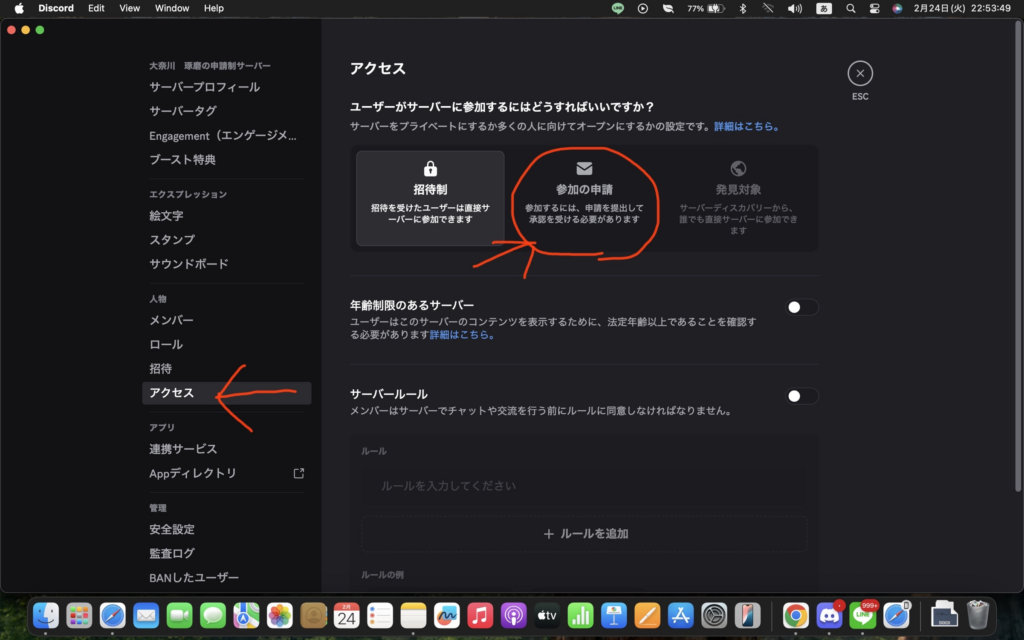Open Appディレクトリ external link icon

tap(298, 473)
